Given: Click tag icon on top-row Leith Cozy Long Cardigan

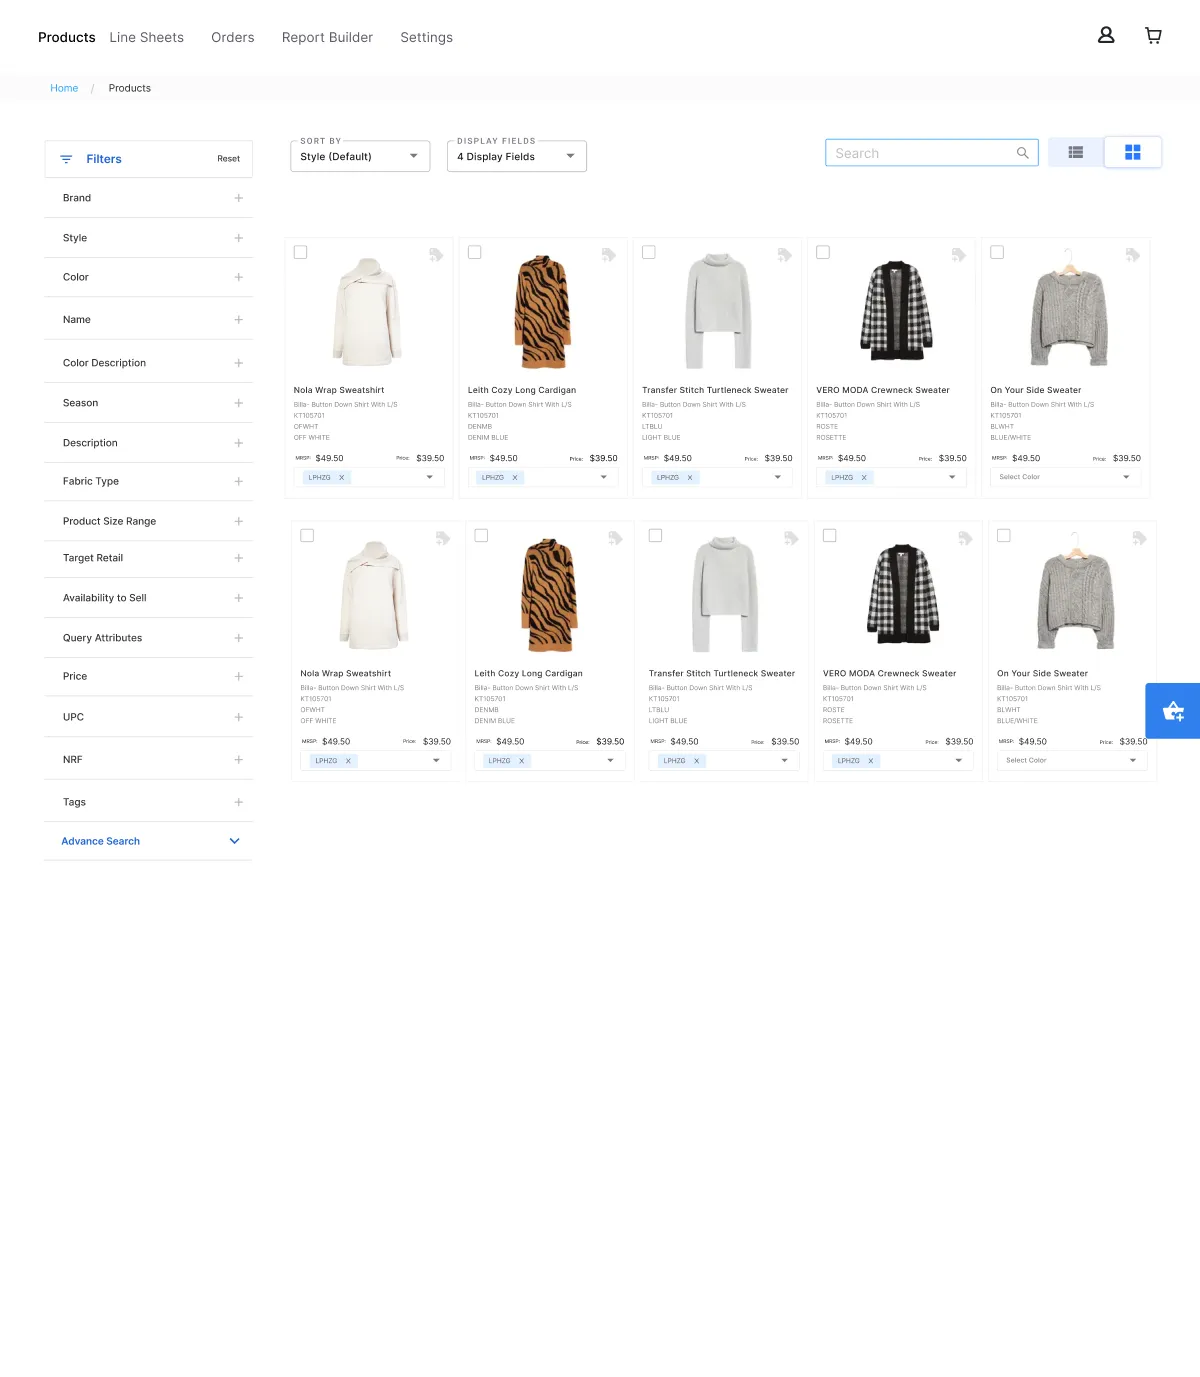Looking at the screenshot, I should (608, 255).
